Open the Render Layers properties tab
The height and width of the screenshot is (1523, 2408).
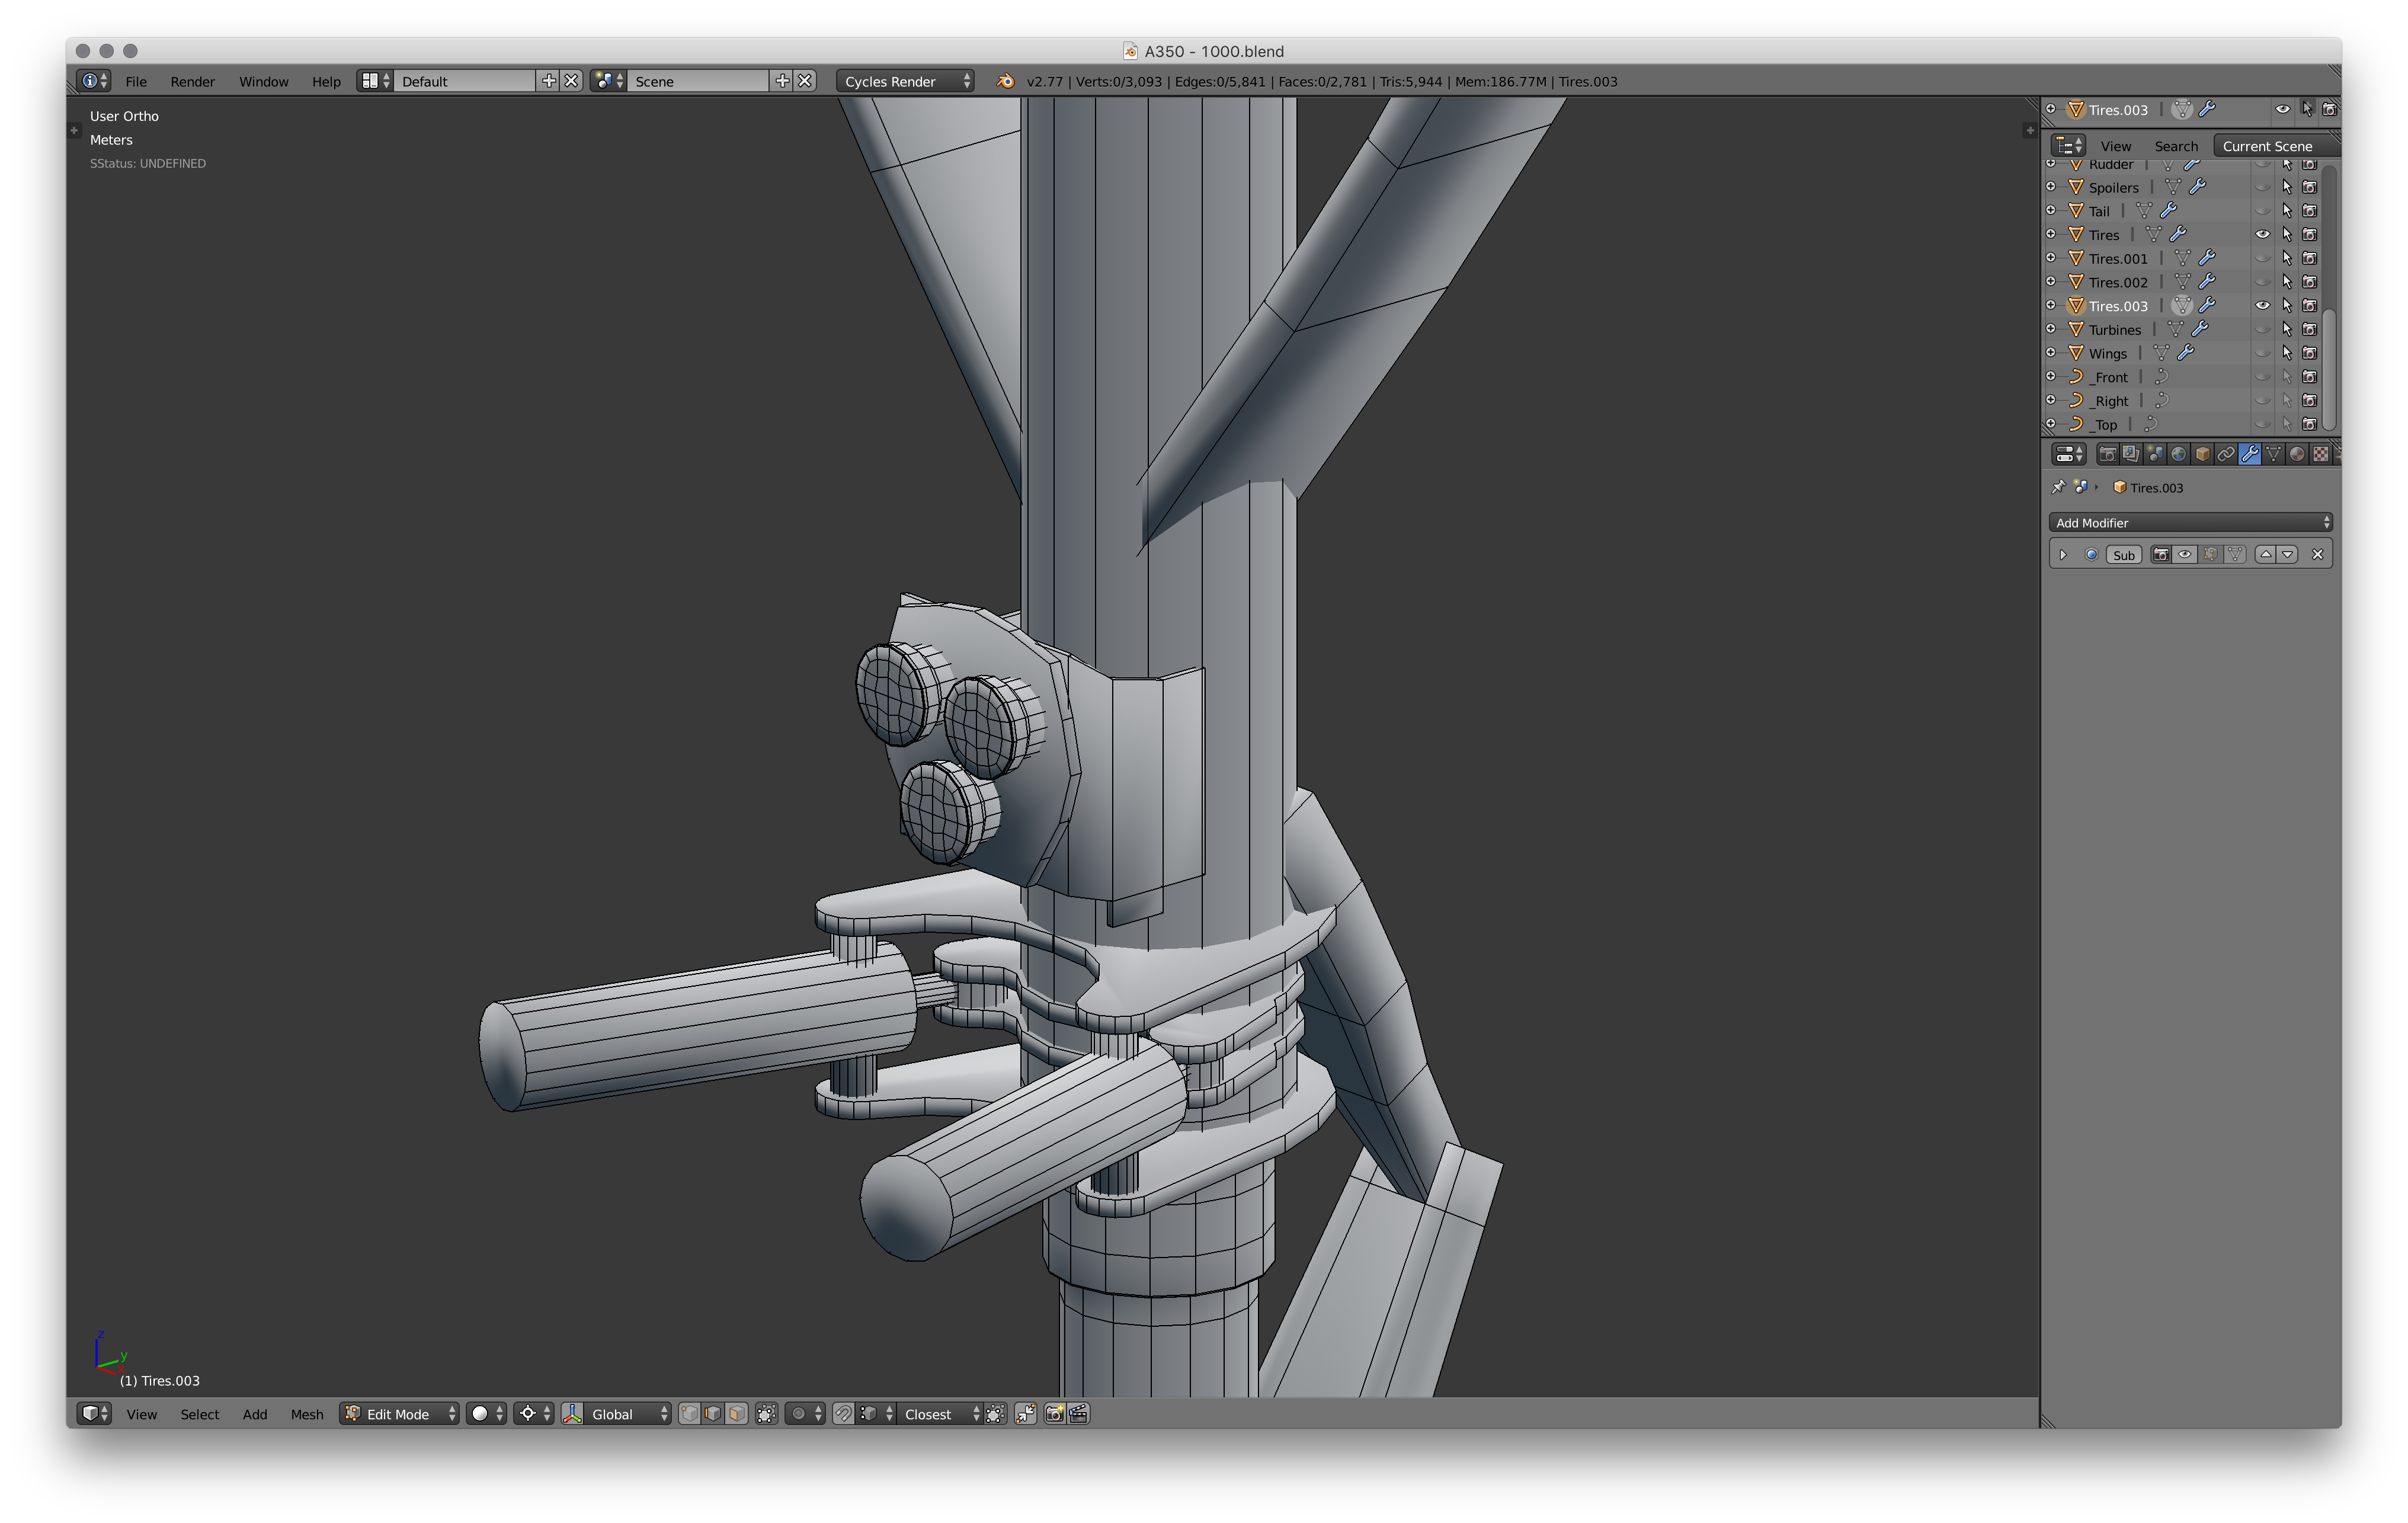point(2131,454)
